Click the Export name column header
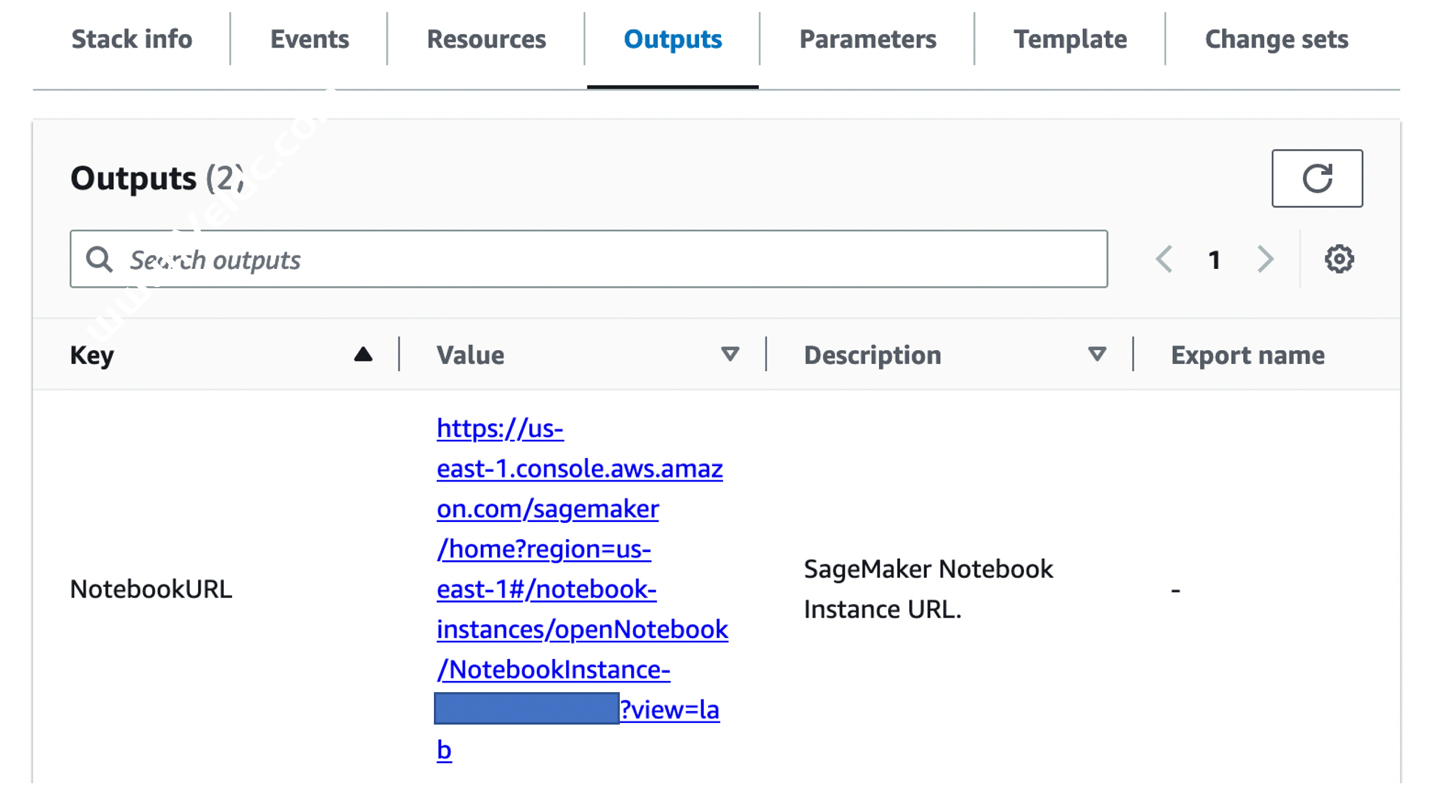1430x809 pixels. (x=1247, y=355)
